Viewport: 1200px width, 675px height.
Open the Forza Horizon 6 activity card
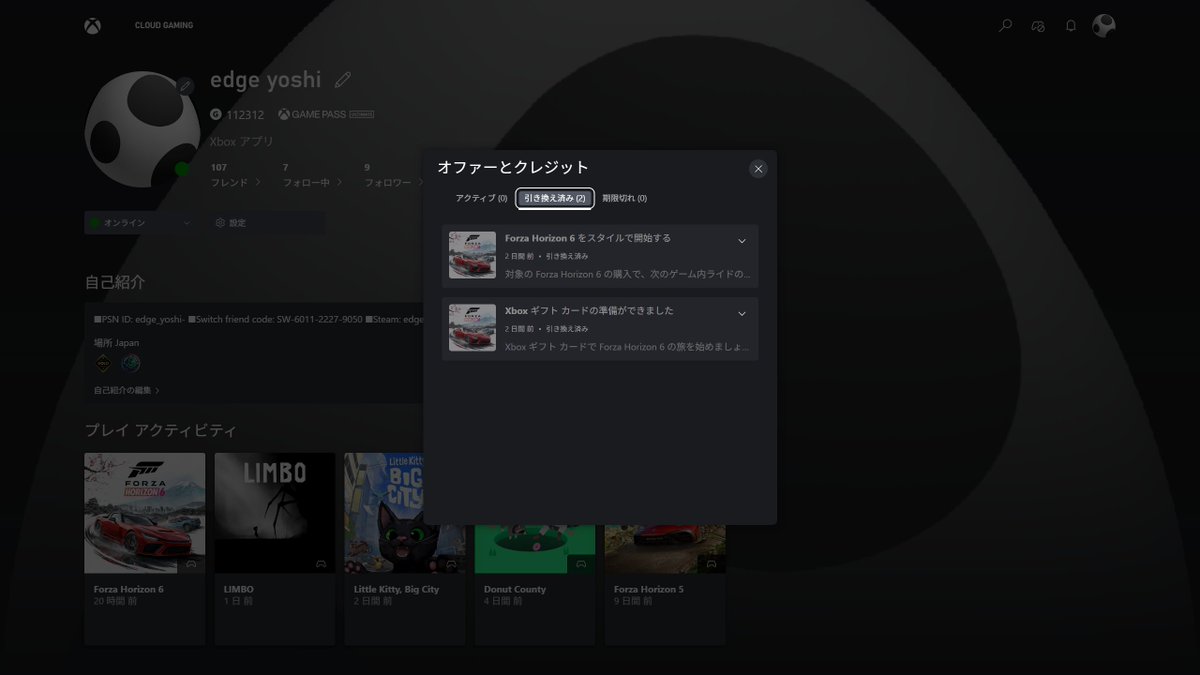(x=145, y=549)
